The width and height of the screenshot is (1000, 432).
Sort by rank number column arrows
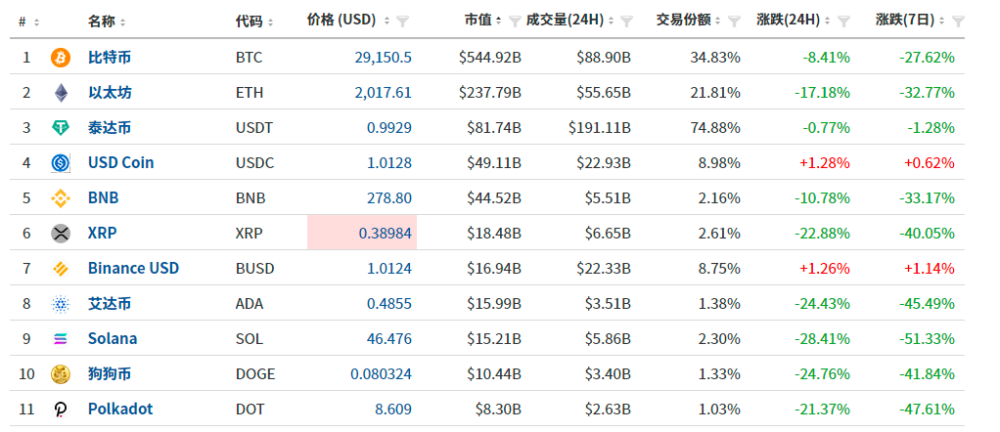coord(37,22)
